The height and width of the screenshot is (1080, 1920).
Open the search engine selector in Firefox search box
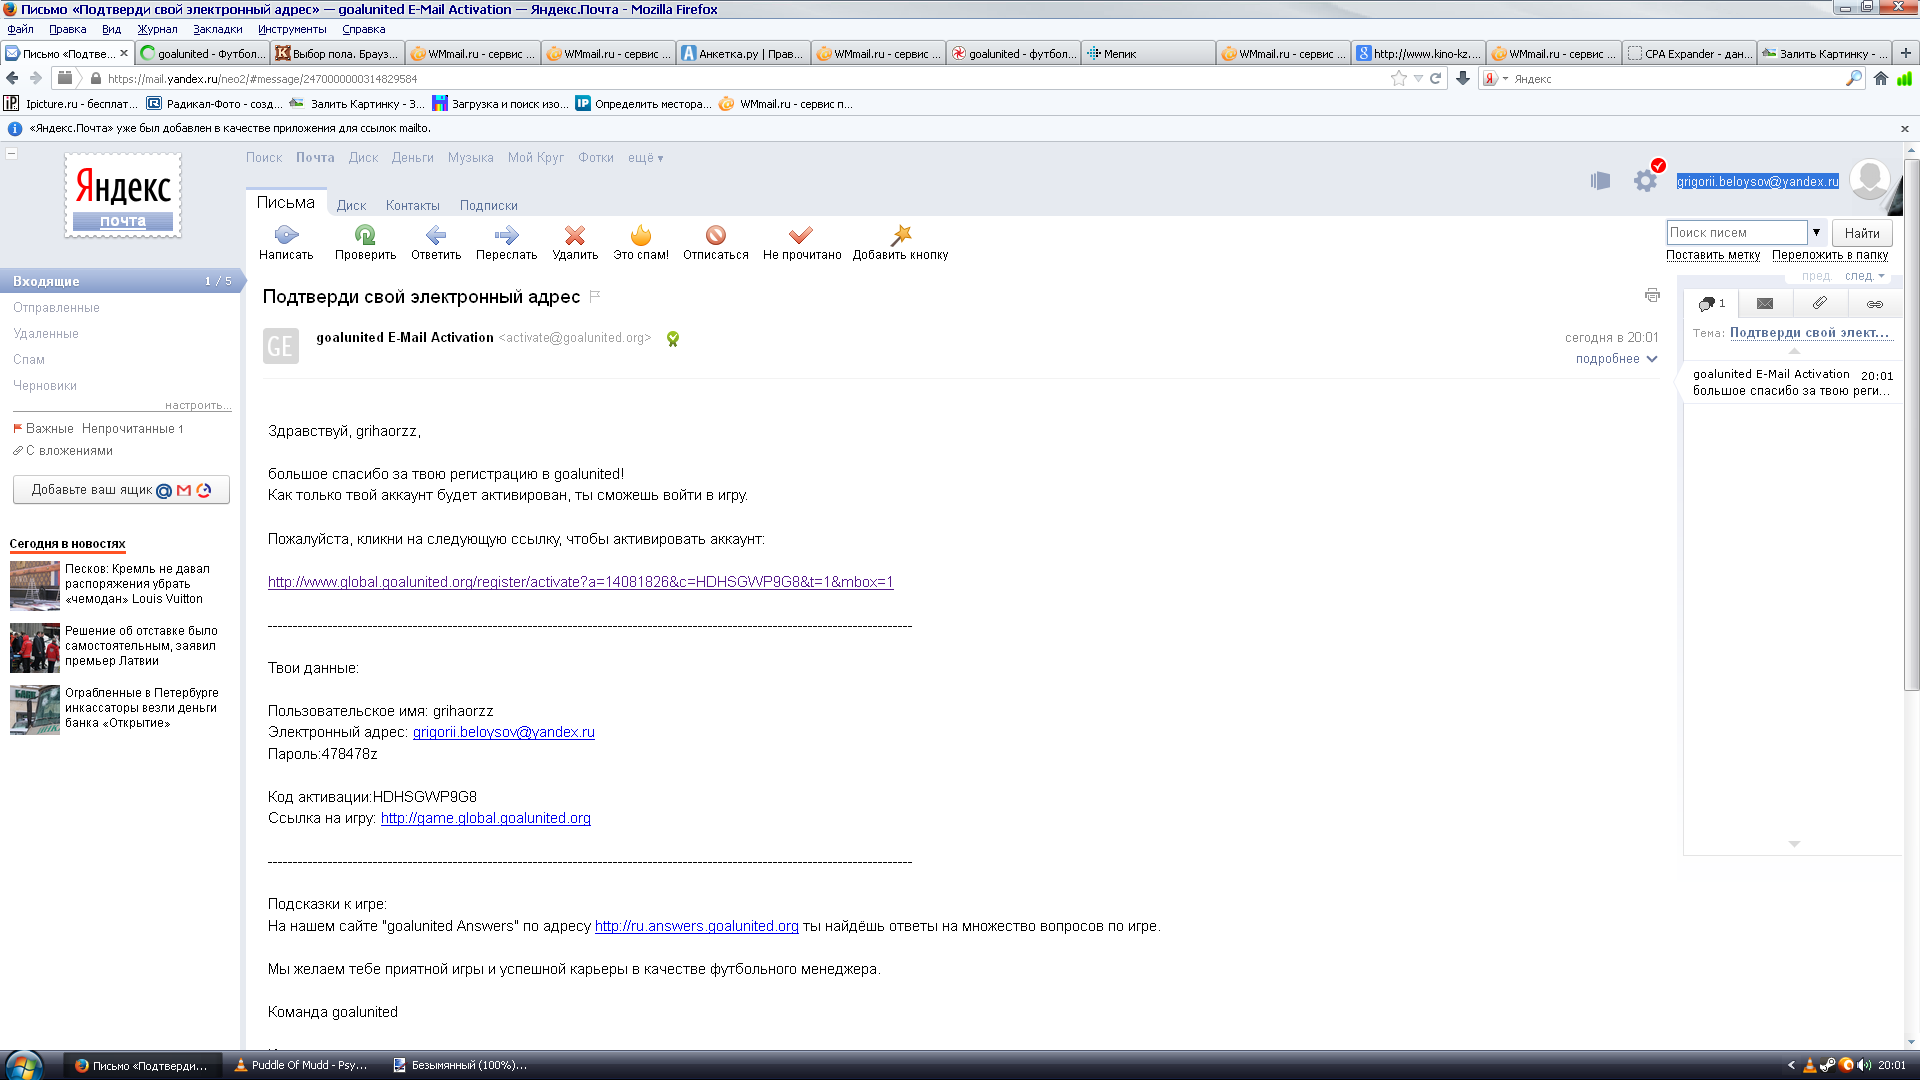1495,79
